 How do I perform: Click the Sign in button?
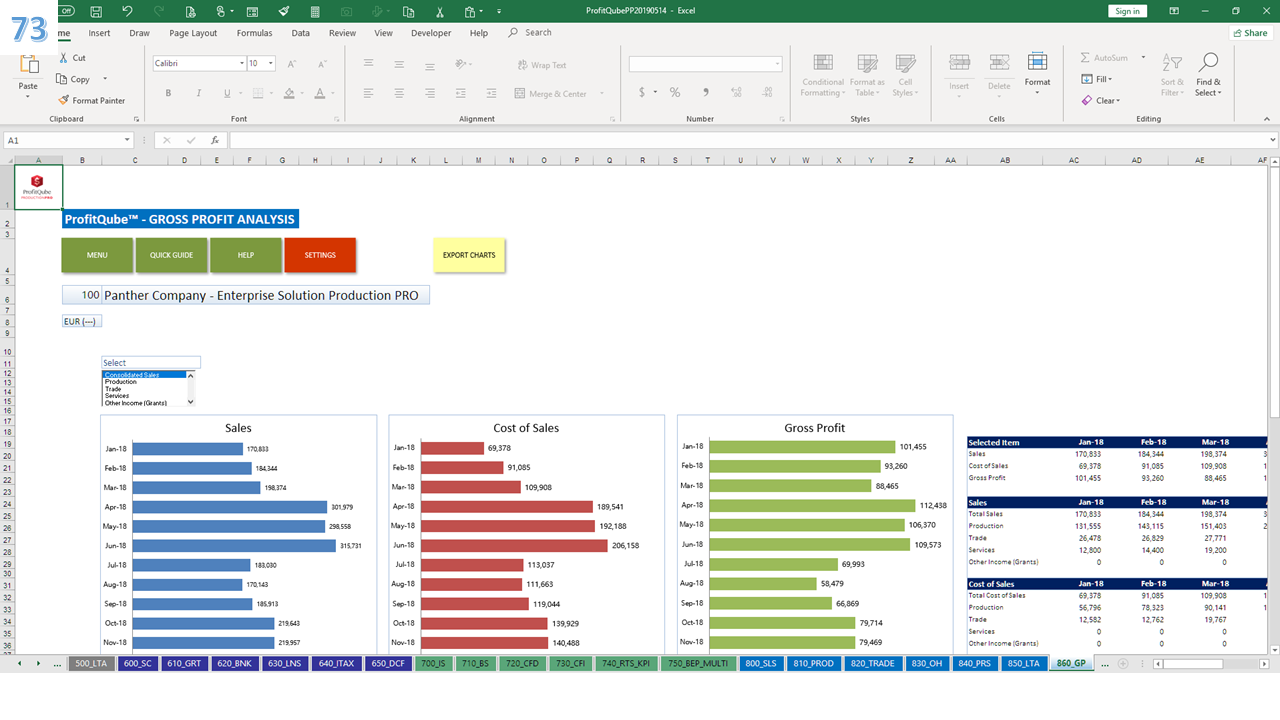(1127, 11)
